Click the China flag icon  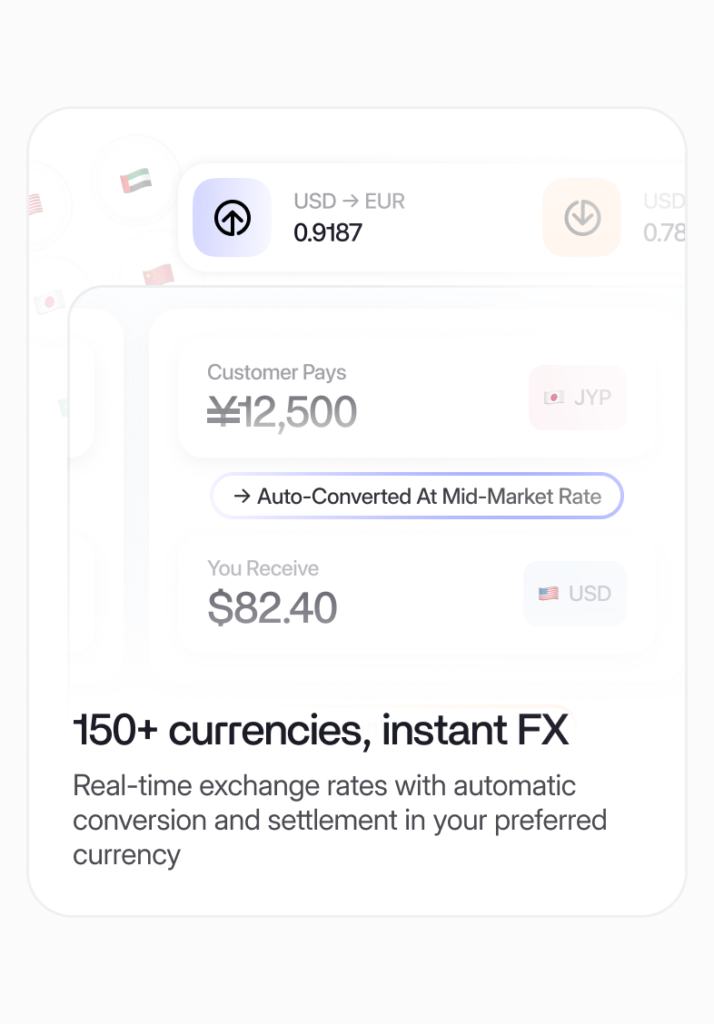pos(158,274)
